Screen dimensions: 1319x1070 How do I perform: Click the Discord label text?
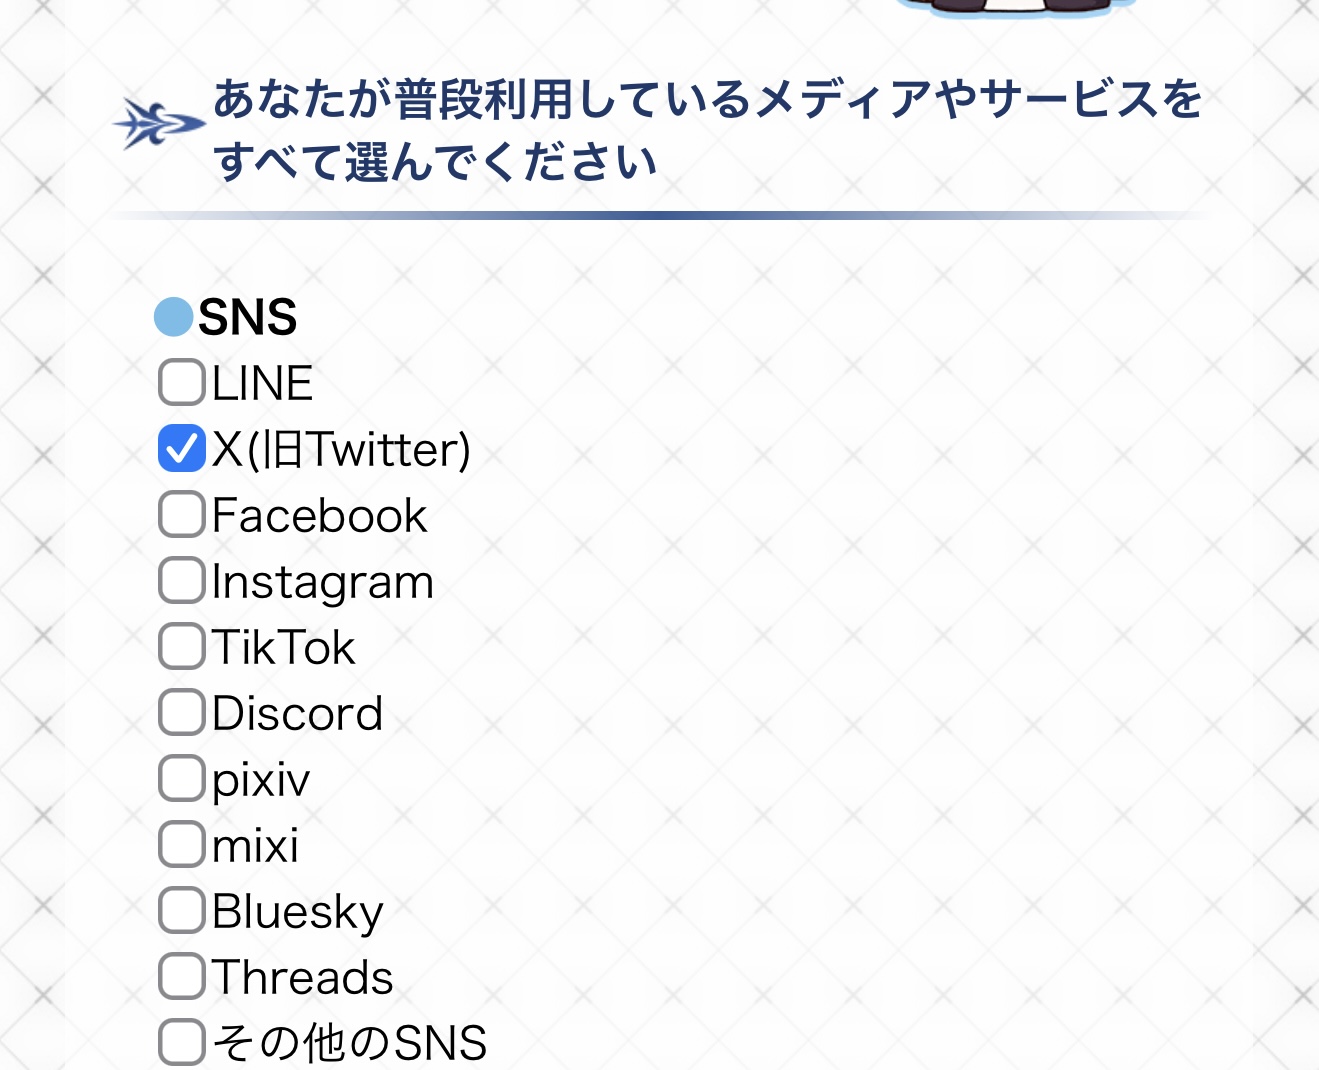tap(297, 714)
